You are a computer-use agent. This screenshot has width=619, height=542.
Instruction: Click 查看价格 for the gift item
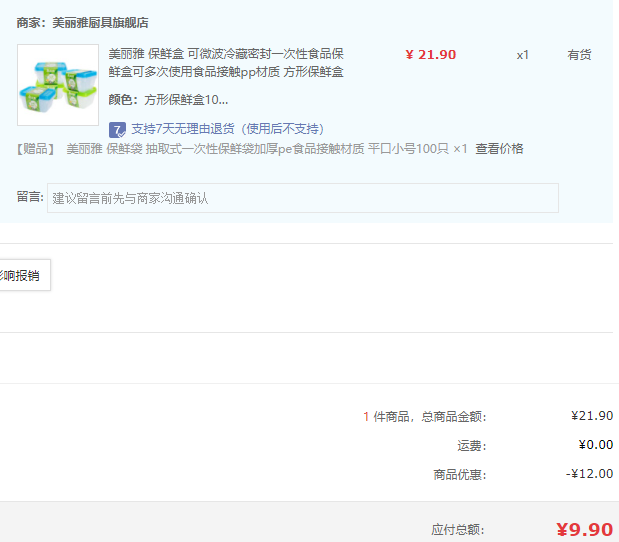[x=499, y=149]
